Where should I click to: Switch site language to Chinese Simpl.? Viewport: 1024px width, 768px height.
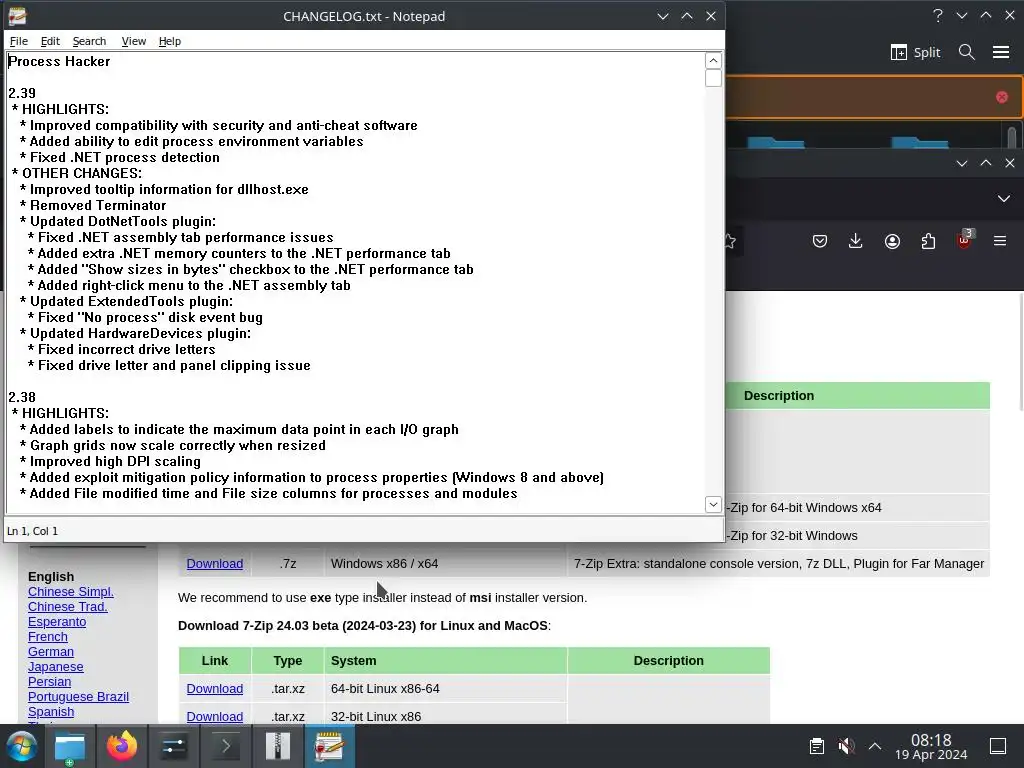click(x=71, y=592)
